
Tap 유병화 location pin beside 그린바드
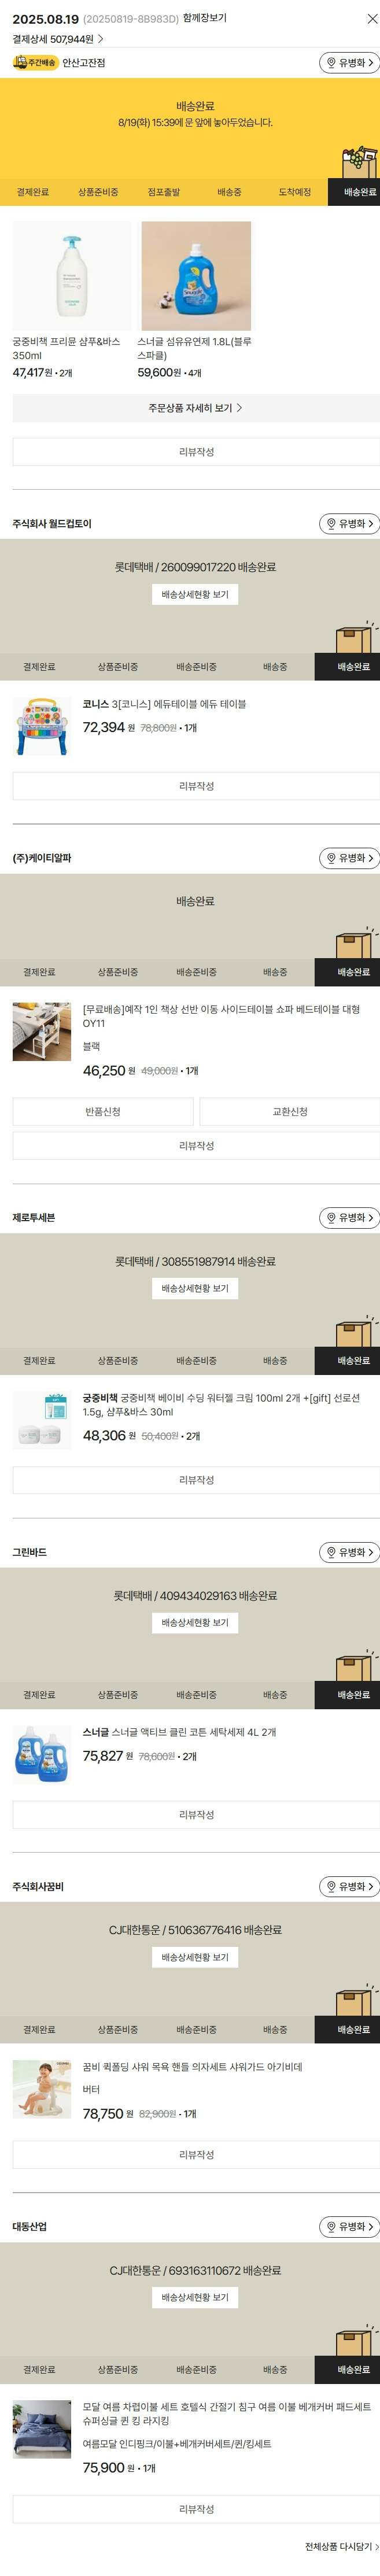[348, 1552]
